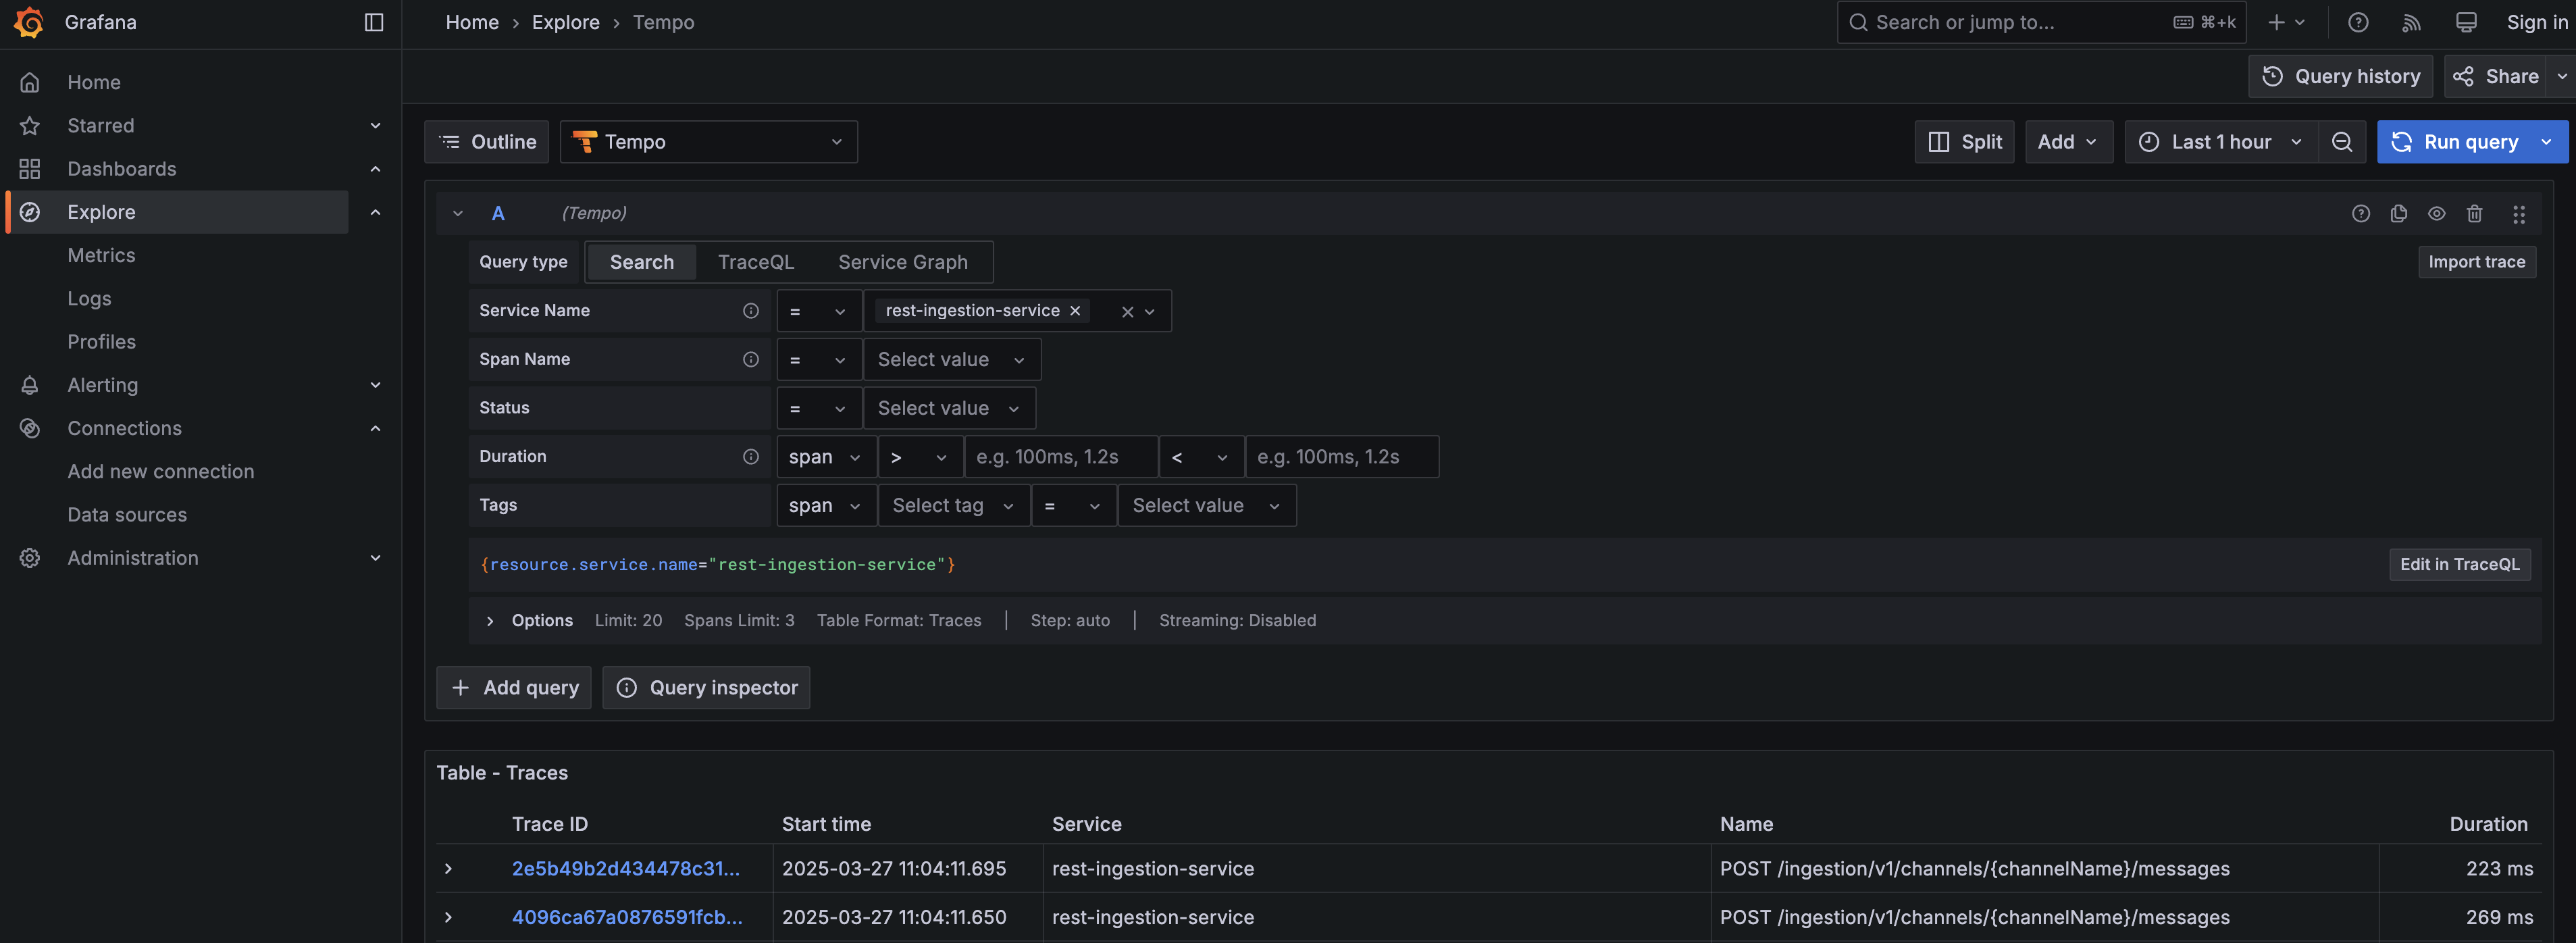Collapse the Dashboards section chevron
Viewport: 2576px width, 943px height.
376,169
